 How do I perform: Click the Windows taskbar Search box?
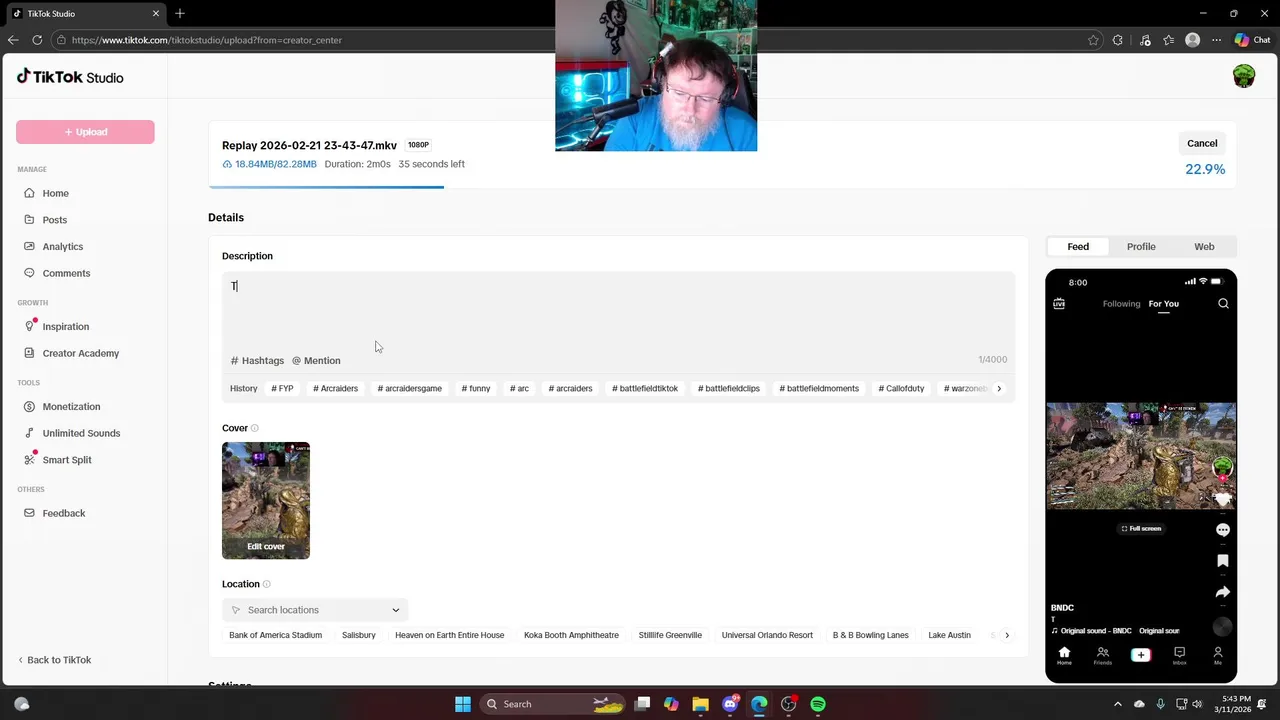553,704
